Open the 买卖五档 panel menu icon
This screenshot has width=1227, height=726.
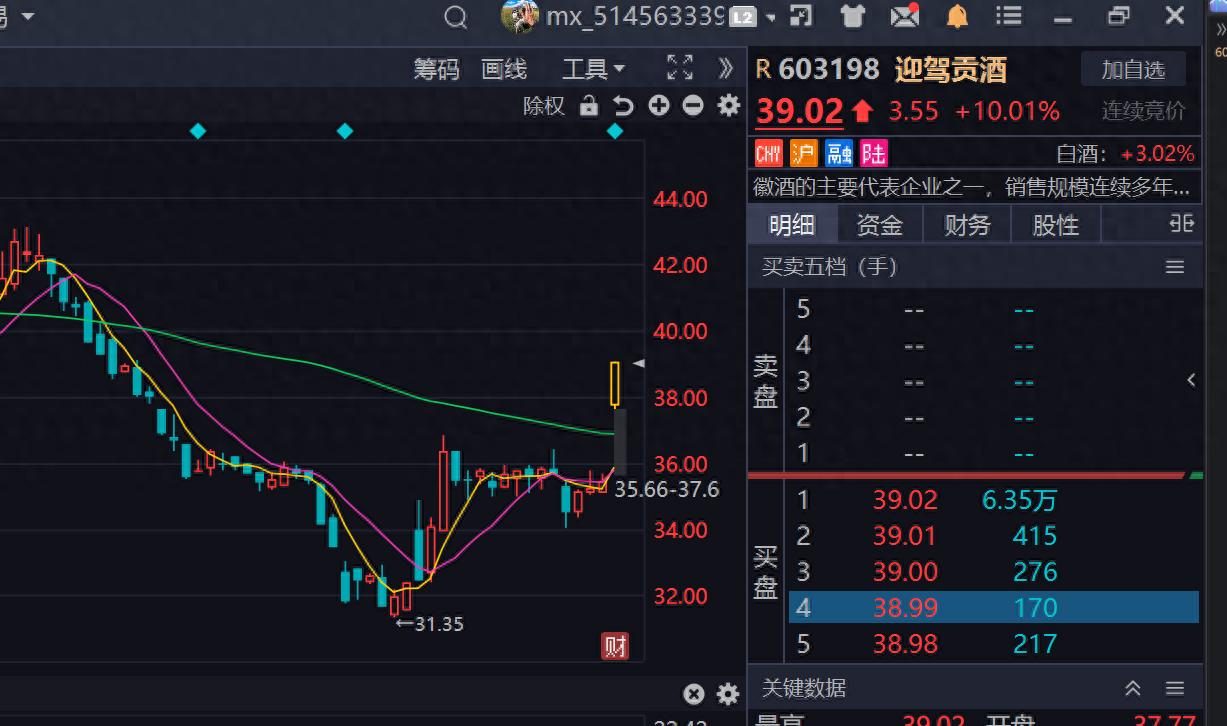point(1175,267)
